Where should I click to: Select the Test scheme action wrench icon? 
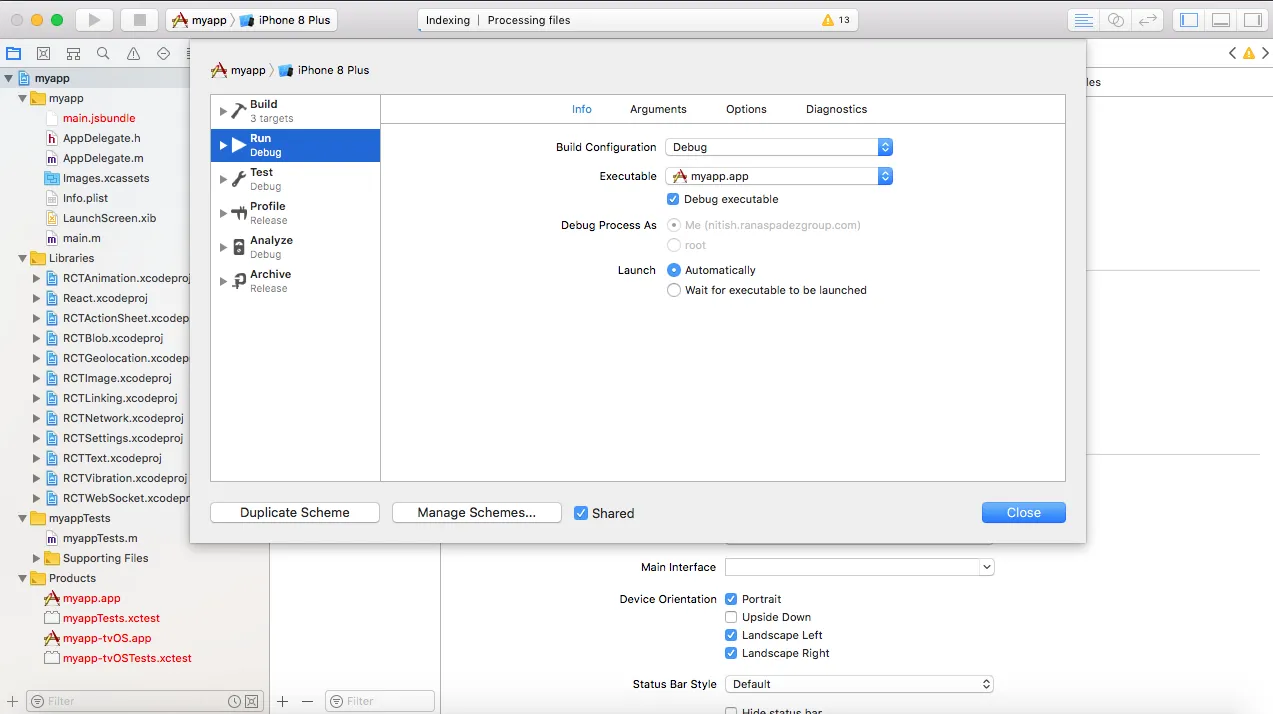pyautogui.click(x=238, y=179)
